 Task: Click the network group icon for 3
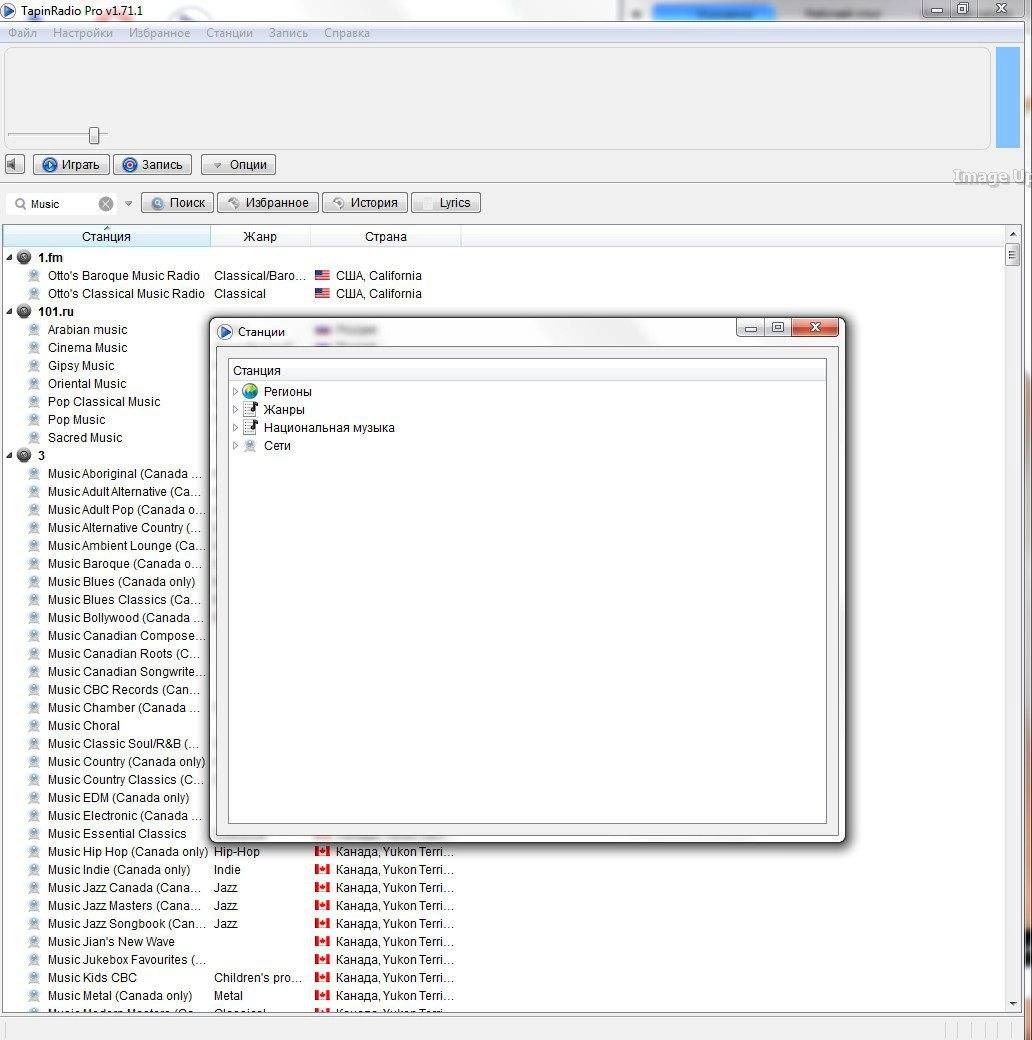(25, 455)
